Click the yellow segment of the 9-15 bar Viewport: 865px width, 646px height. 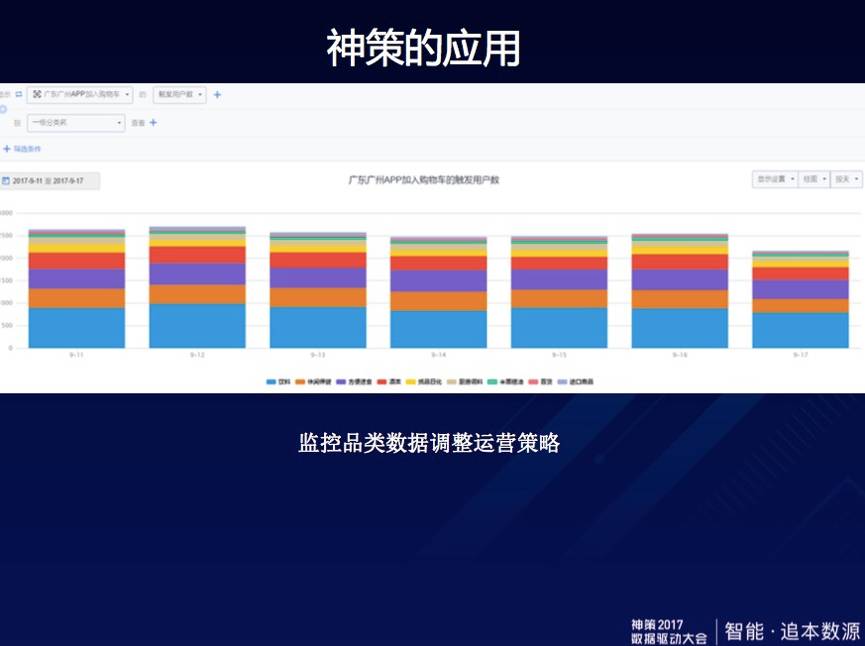(559, 251)
